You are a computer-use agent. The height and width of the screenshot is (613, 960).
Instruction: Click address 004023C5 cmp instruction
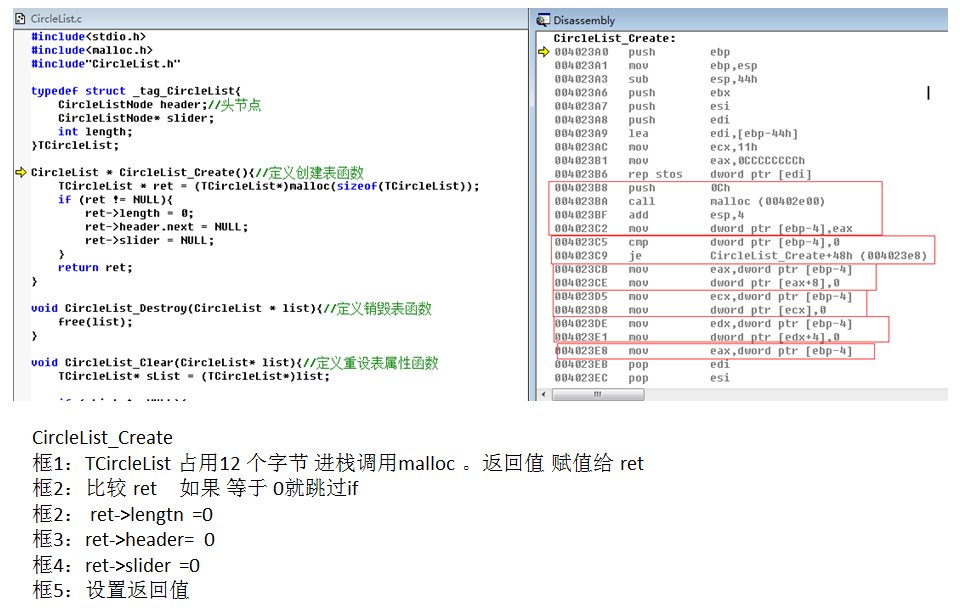pyautogui.click(x=697, y=242)
